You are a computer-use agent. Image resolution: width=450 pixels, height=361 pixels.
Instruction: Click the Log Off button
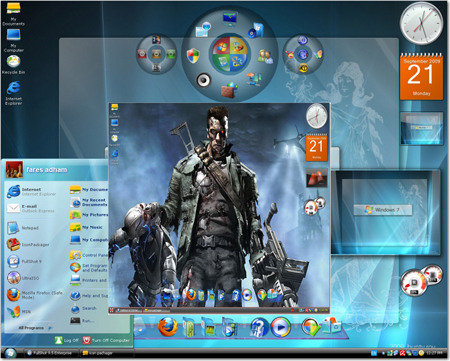(x=66, y=340)
